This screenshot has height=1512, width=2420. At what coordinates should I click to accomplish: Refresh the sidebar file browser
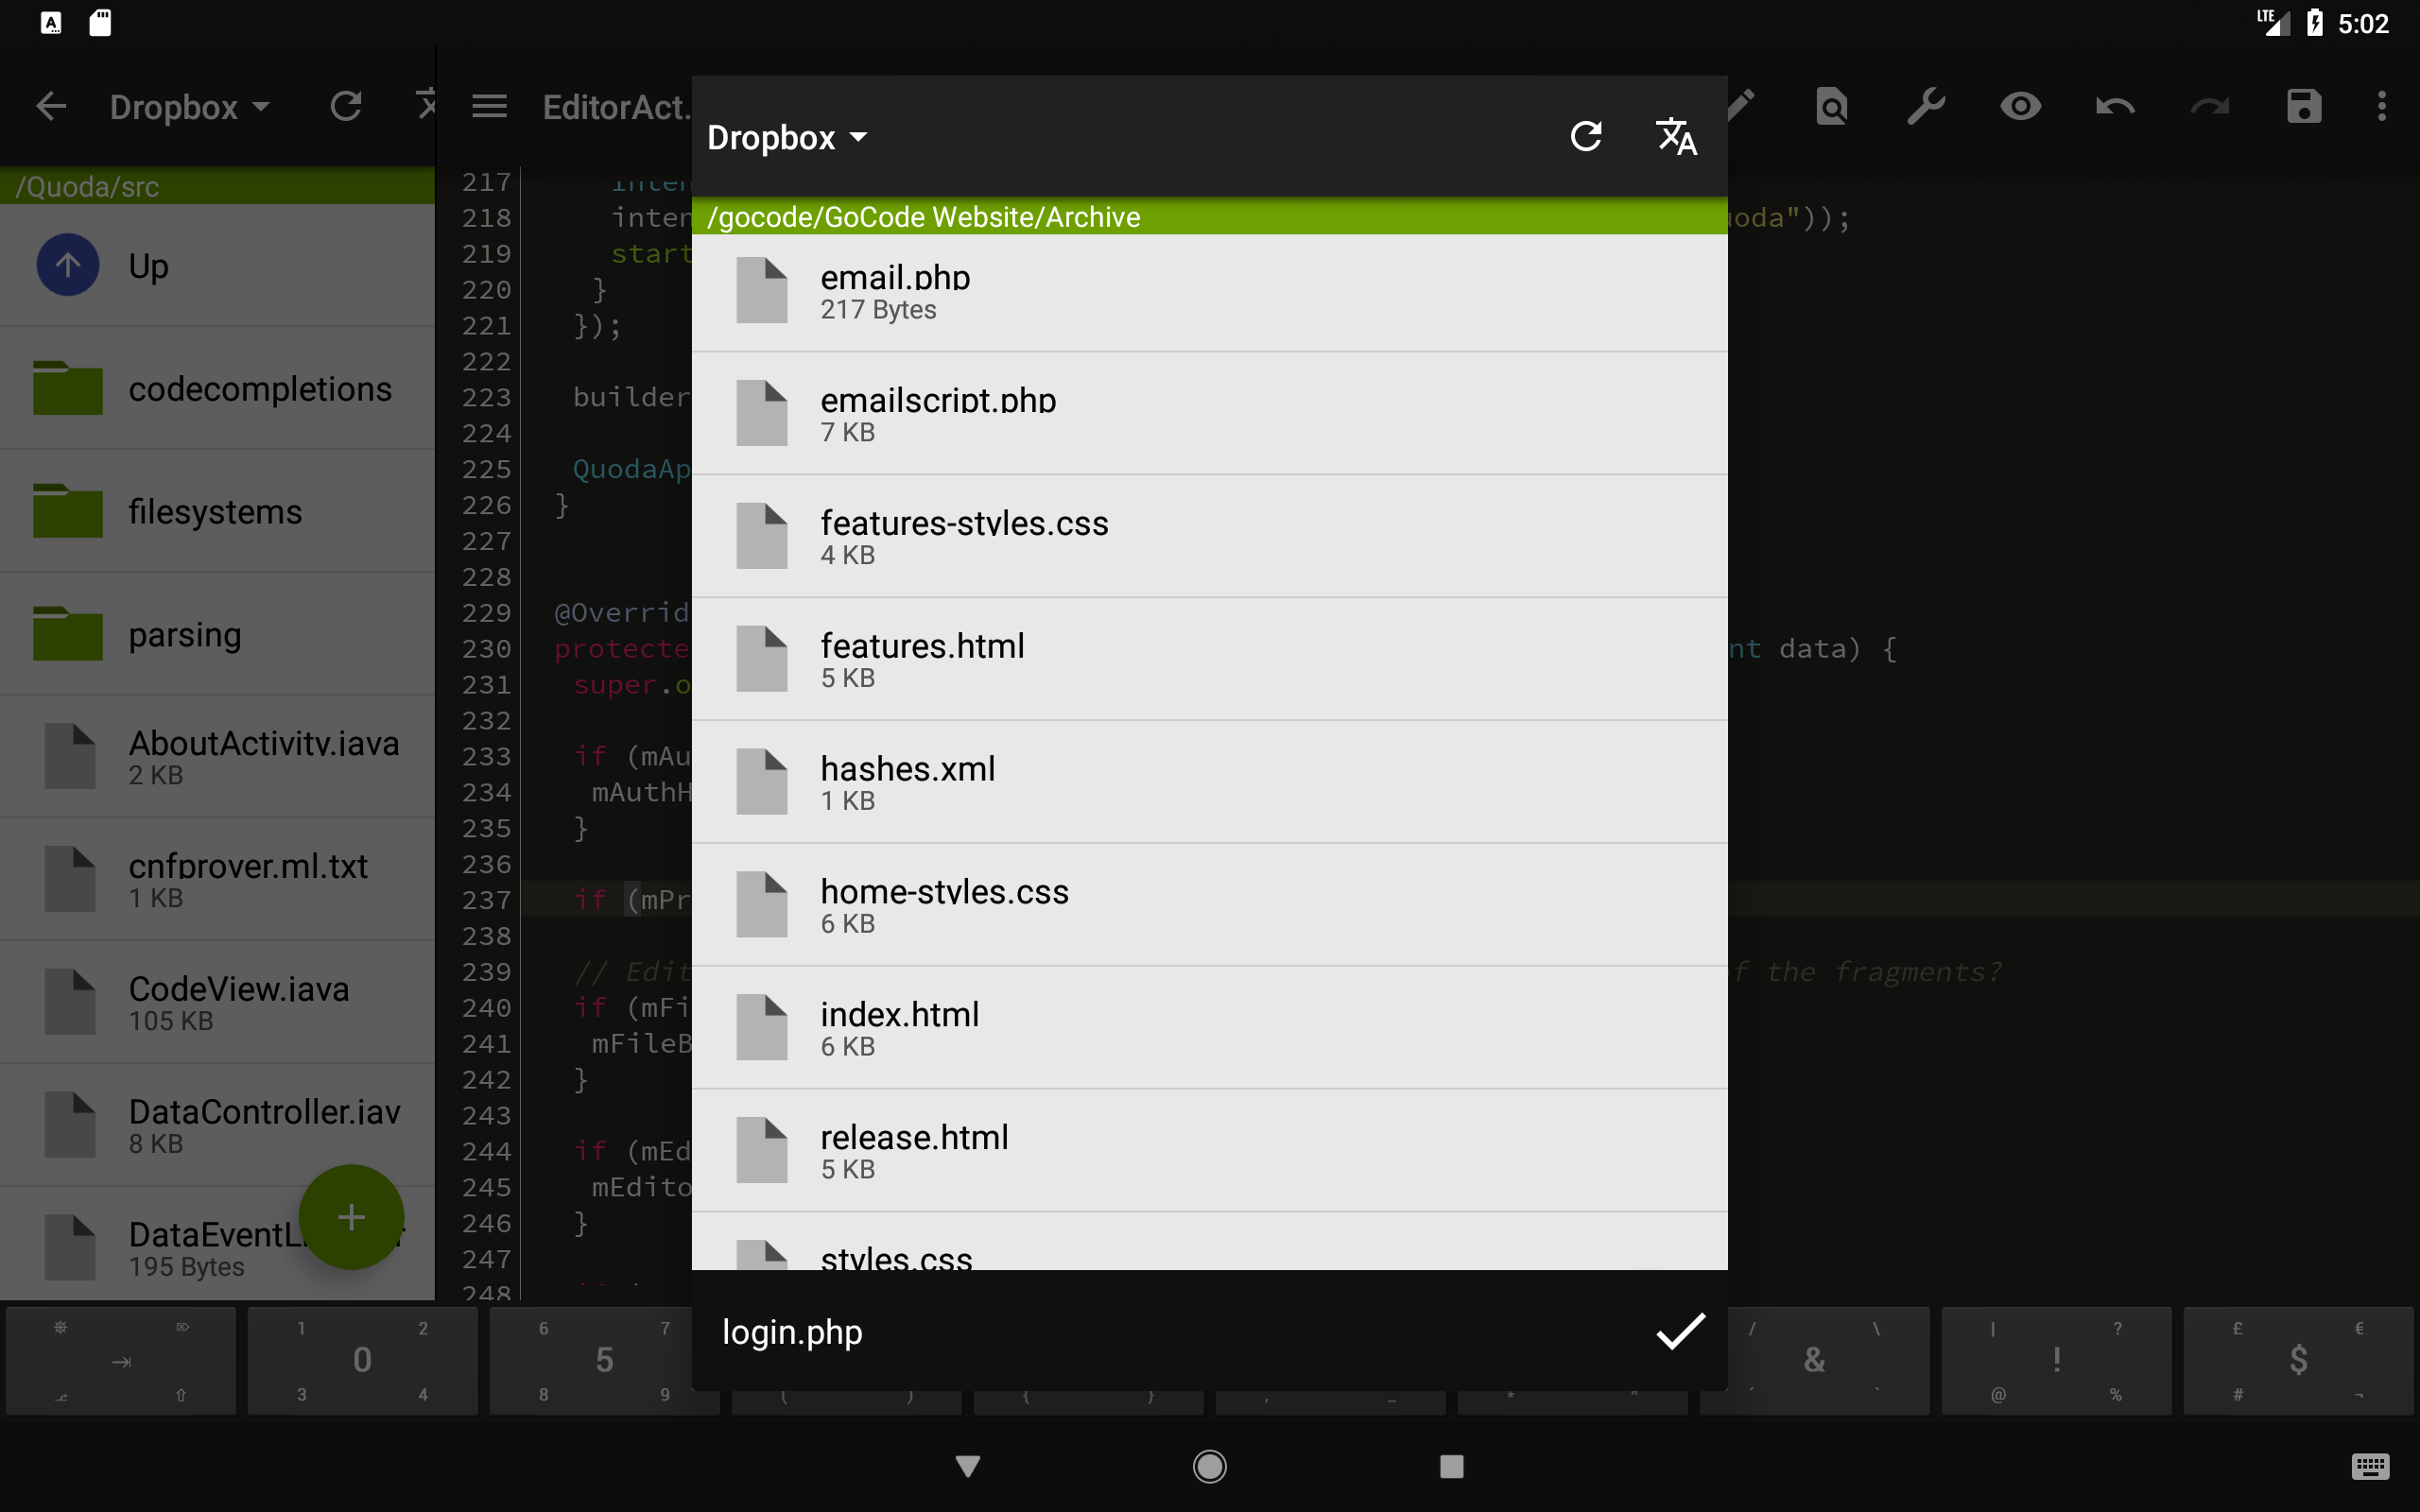(346, 106)
